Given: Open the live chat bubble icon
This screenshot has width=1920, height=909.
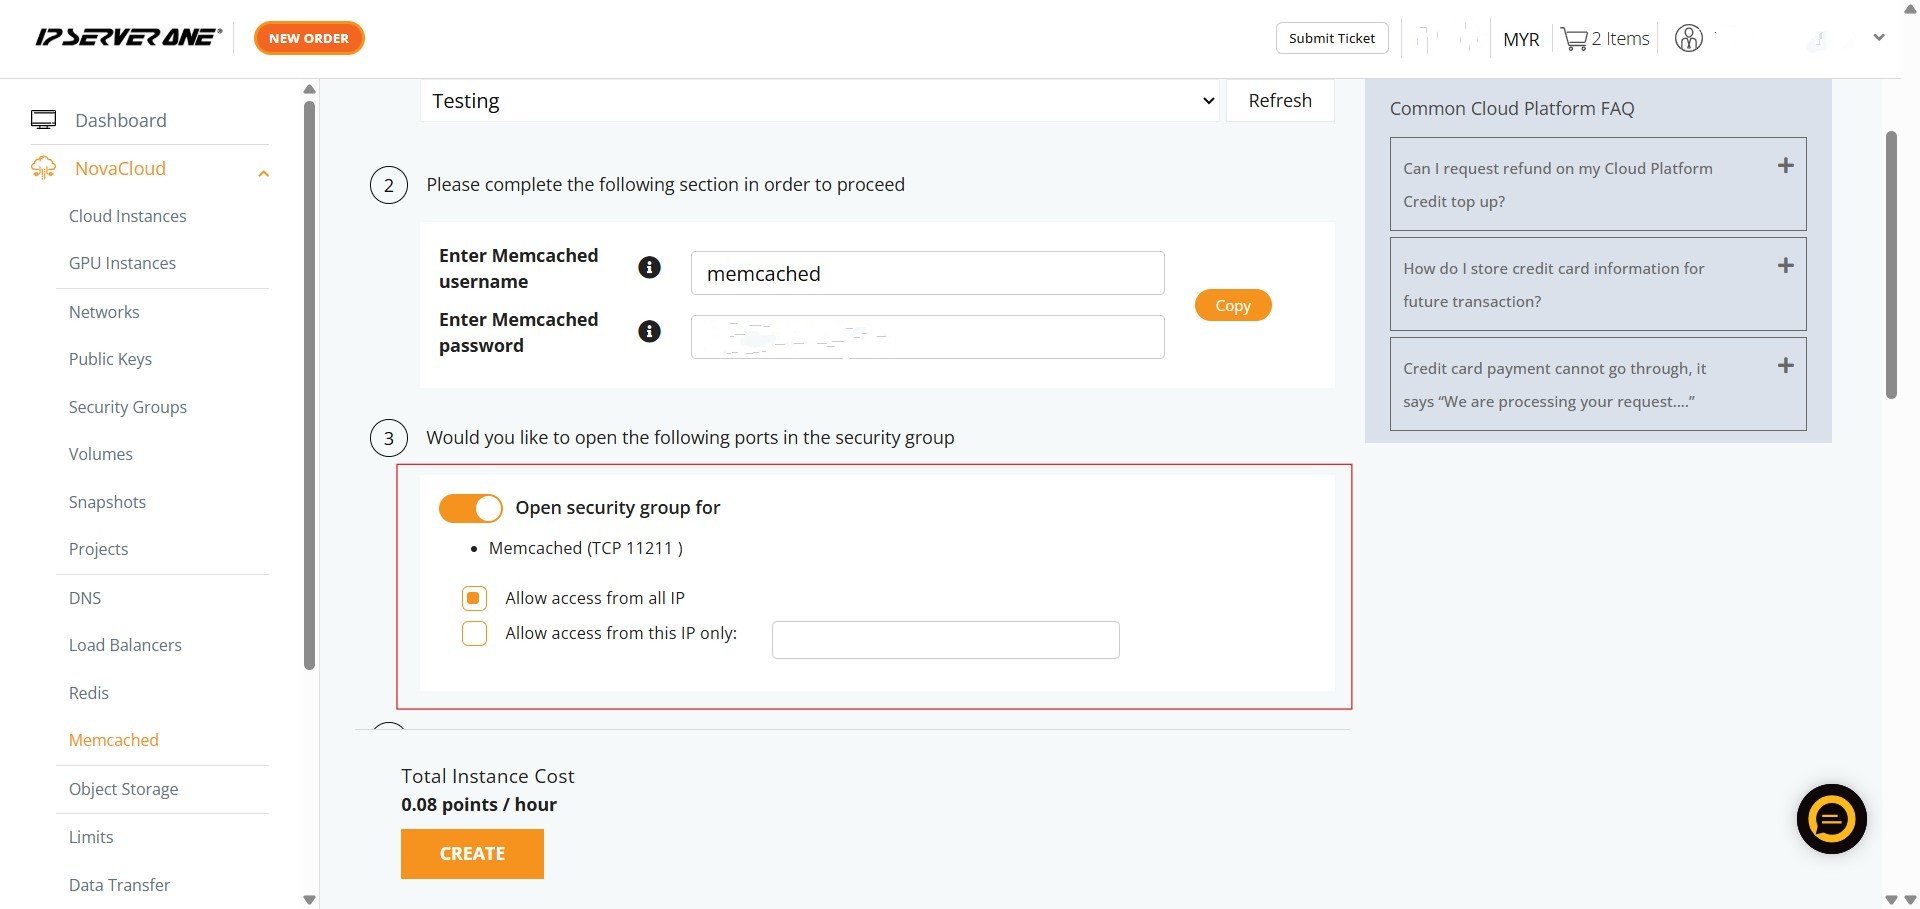Looking at the screenshot, I should pos(1831,819).
